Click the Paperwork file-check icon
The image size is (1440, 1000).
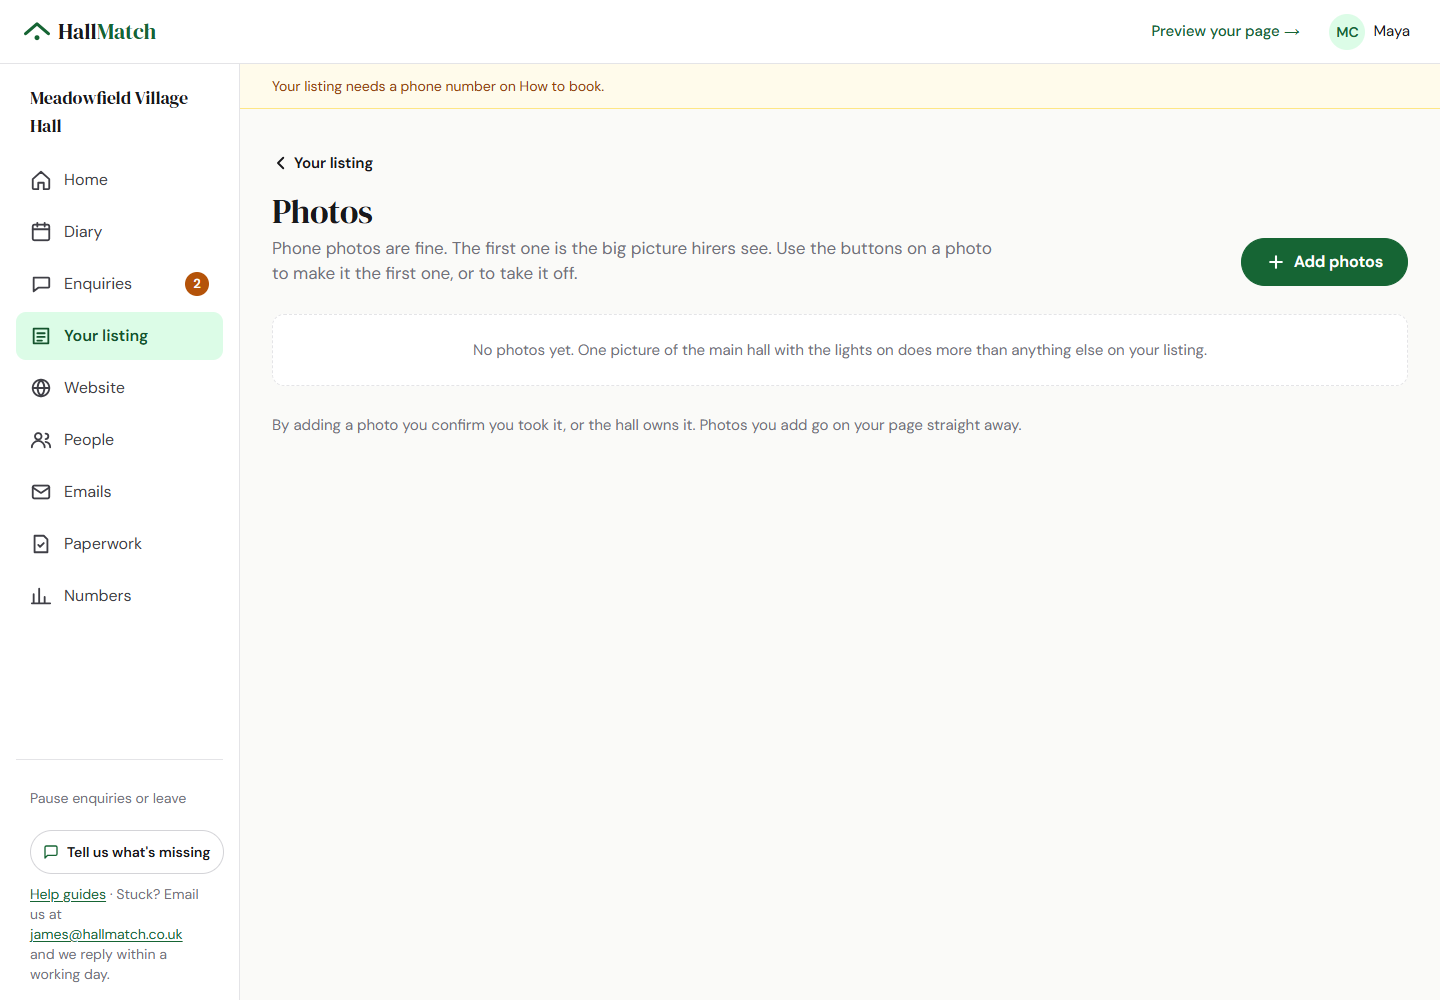coord(41,544)
